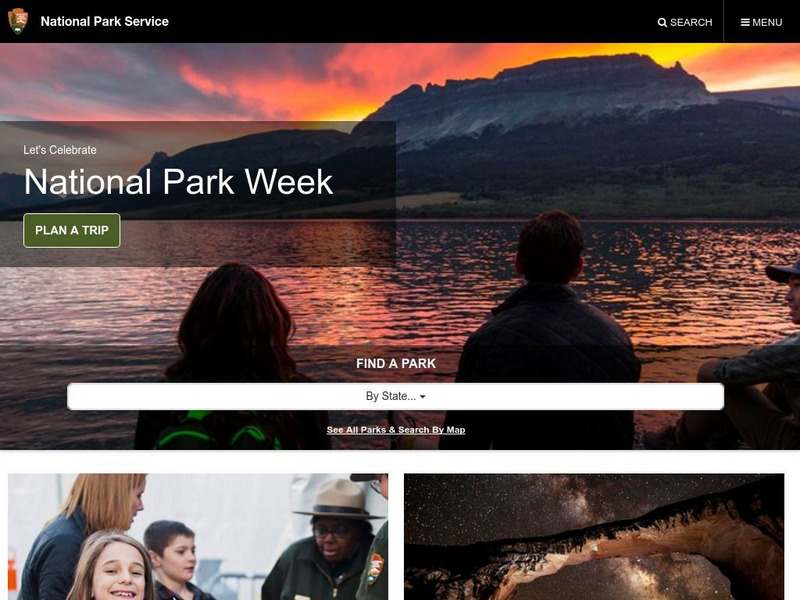This screenshot has height=600, width=800.
Task: Open the hamburger menu icon
Action: (745, 22)
